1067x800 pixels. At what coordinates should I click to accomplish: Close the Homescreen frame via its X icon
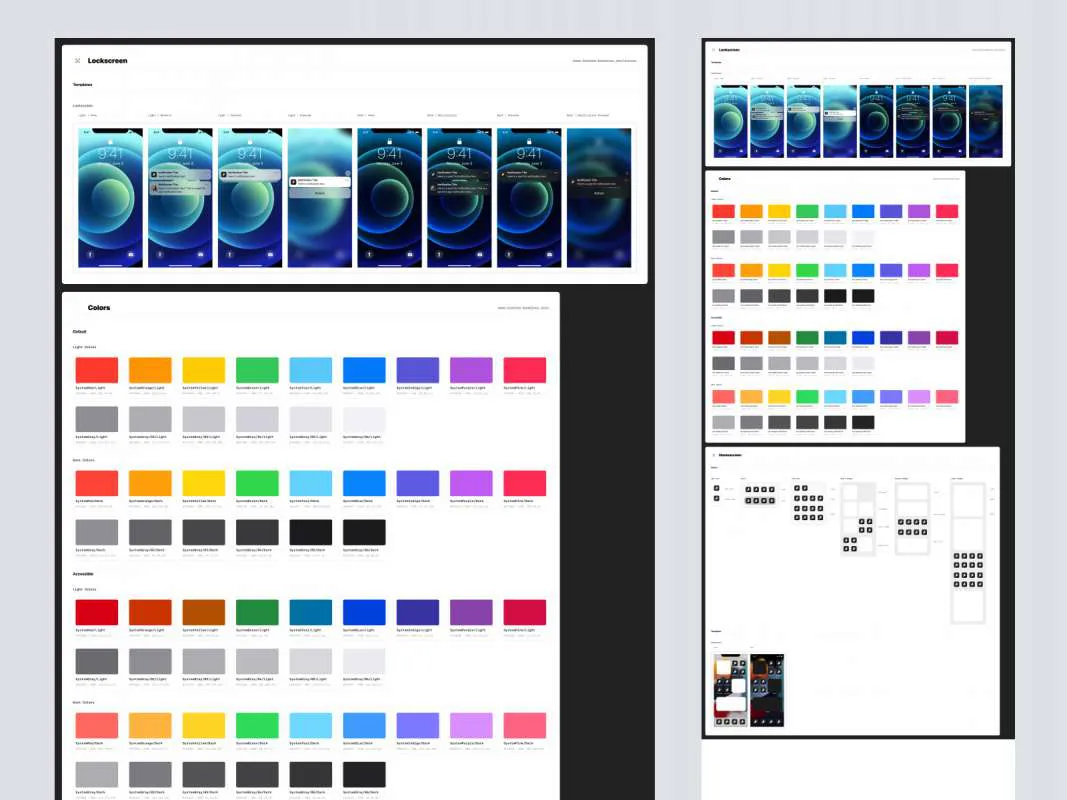[x=714, y=455]
